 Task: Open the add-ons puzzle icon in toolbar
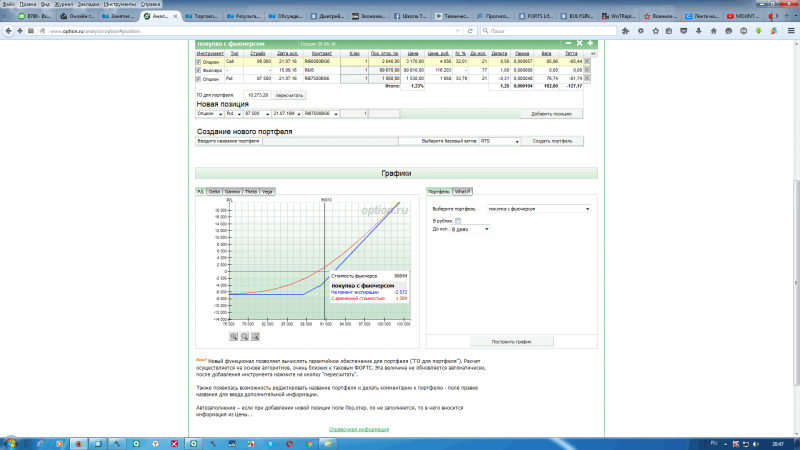[x=626, y=31]
